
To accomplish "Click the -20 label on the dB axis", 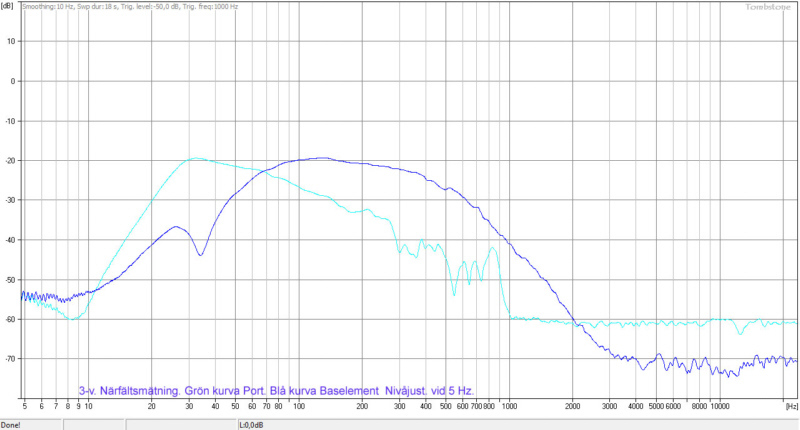I will coord(10,160).
